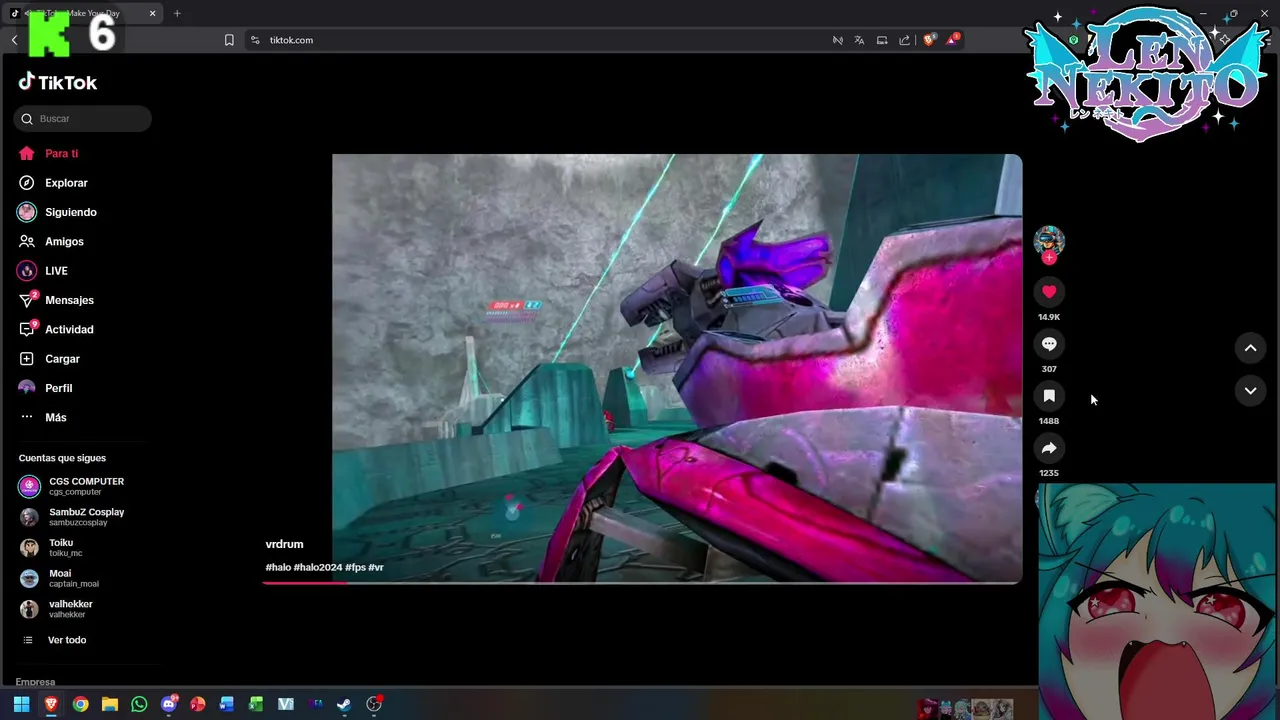Click the autoplay-blocked media toolbar icon
The width and height of the screenshot is (1280, 720).
coord(837,40)
